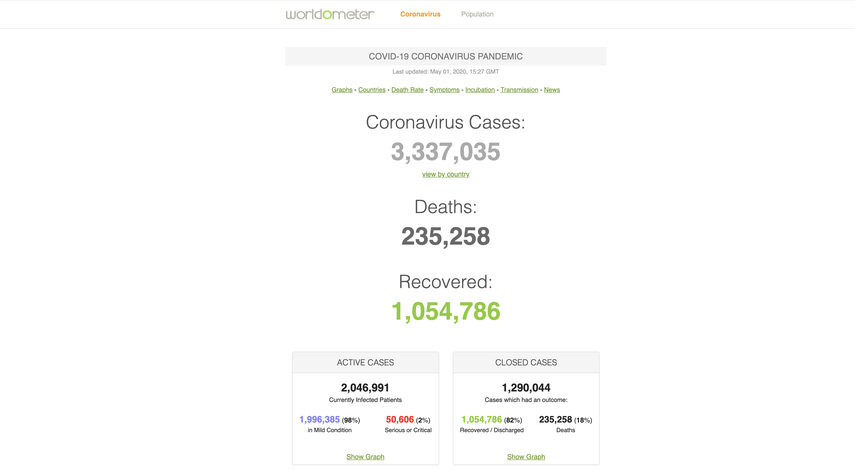Click the CLOSED CASES panel header
This screenshot has height=471, width=855.
click(x=526, y=363)
